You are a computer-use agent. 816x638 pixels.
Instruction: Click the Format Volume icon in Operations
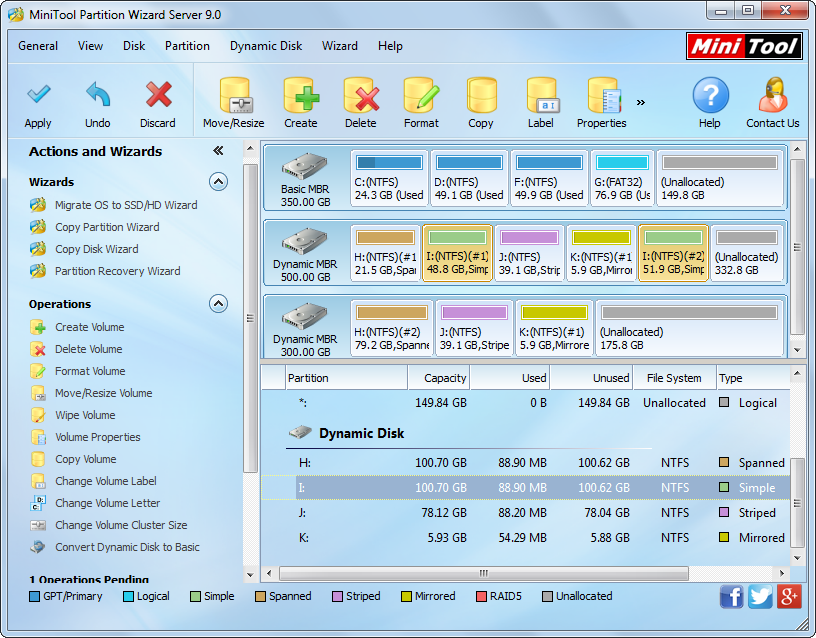click(38, 371)
